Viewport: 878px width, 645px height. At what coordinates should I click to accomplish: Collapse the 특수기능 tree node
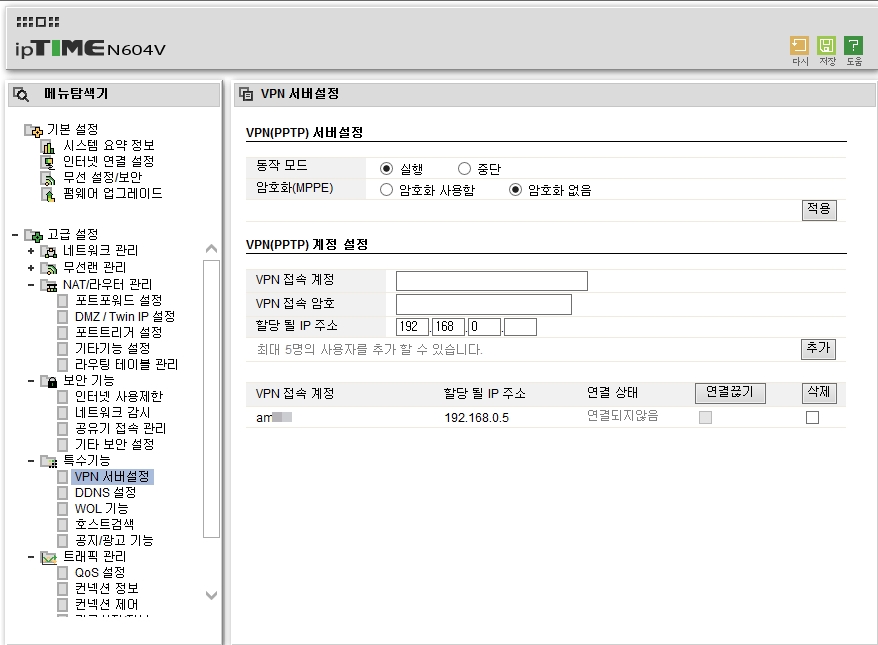[31, 461]
